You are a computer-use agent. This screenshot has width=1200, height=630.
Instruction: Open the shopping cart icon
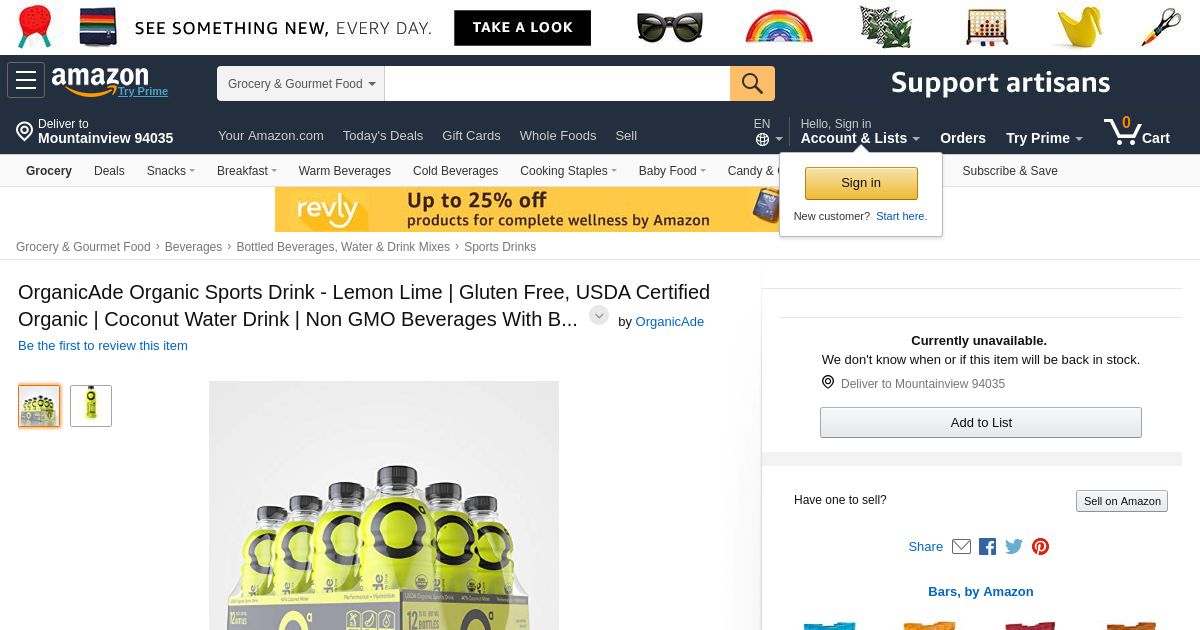tap(1136, 132)
